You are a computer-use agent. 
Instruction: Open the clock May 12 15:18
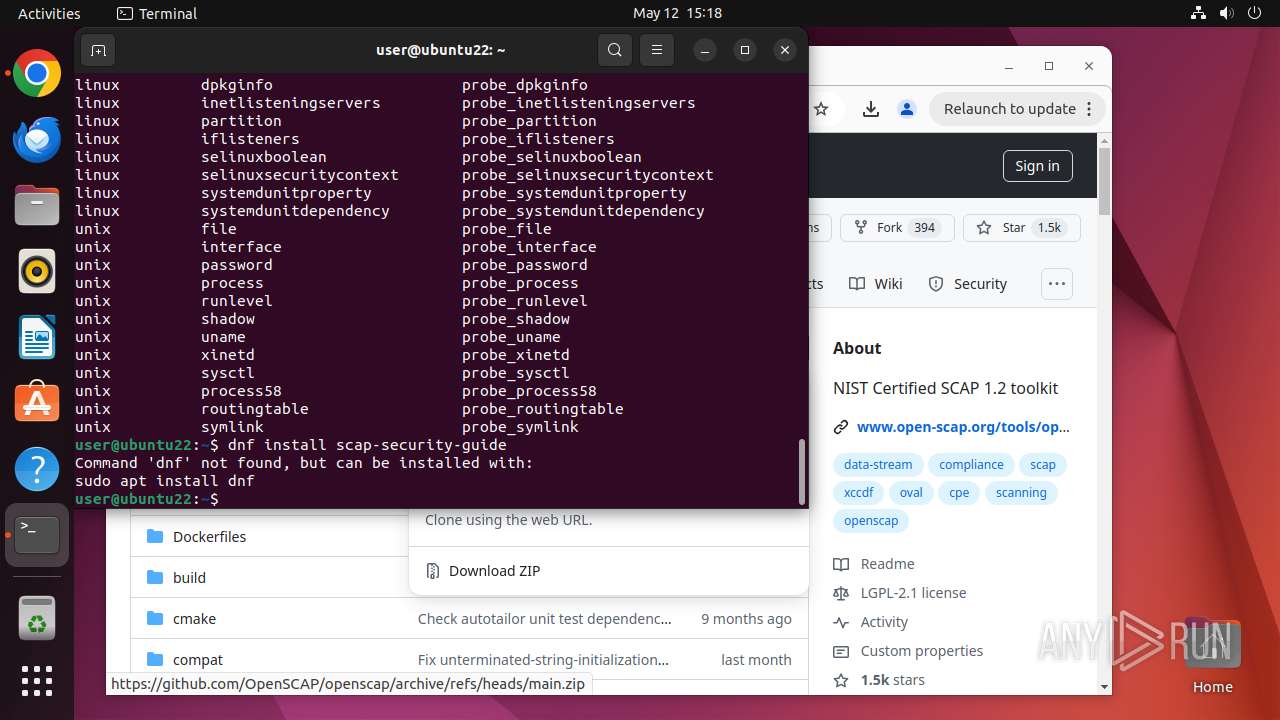click(677, 13)
